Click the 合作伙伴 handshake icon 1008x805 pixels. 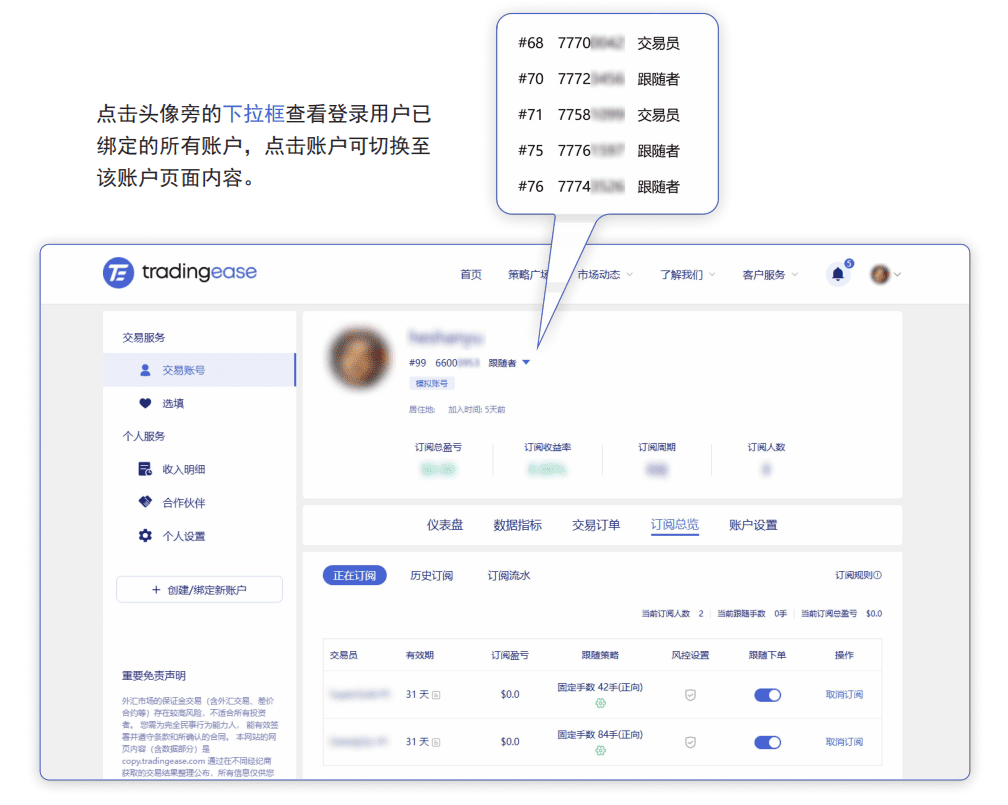coord(145,503)
